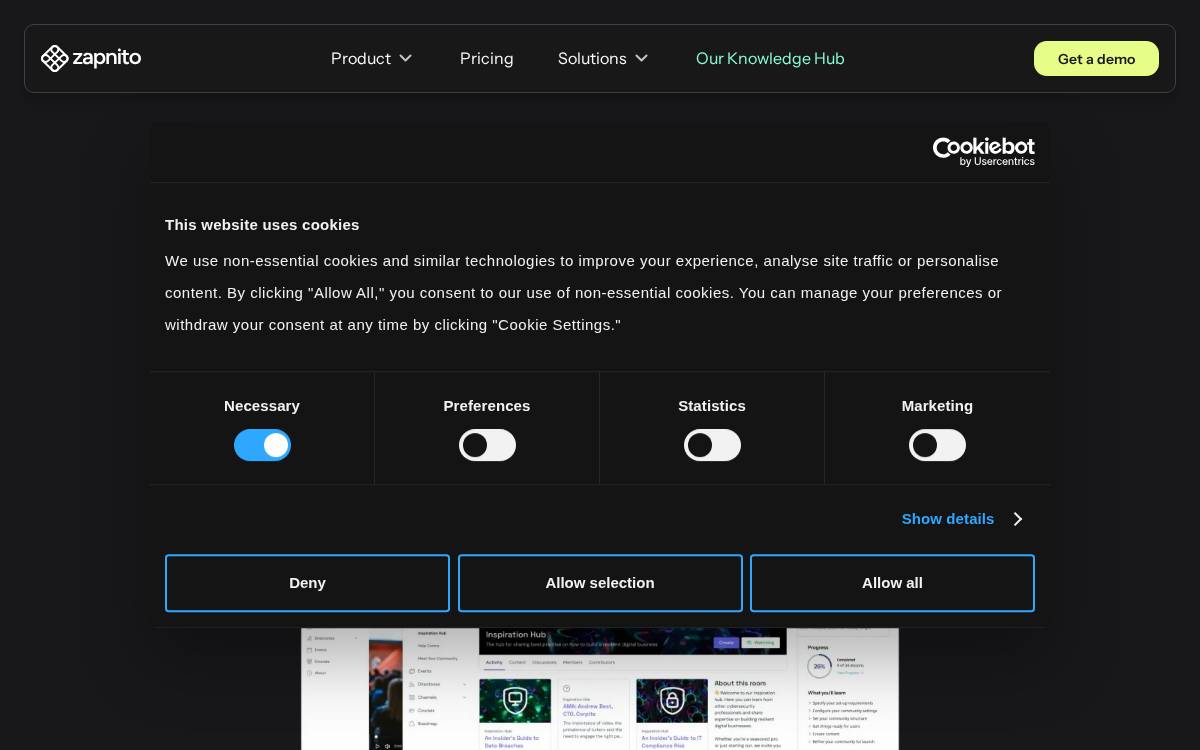
Task: Click the product screenshot preview below the dialog
Action: tap(600, 689)
